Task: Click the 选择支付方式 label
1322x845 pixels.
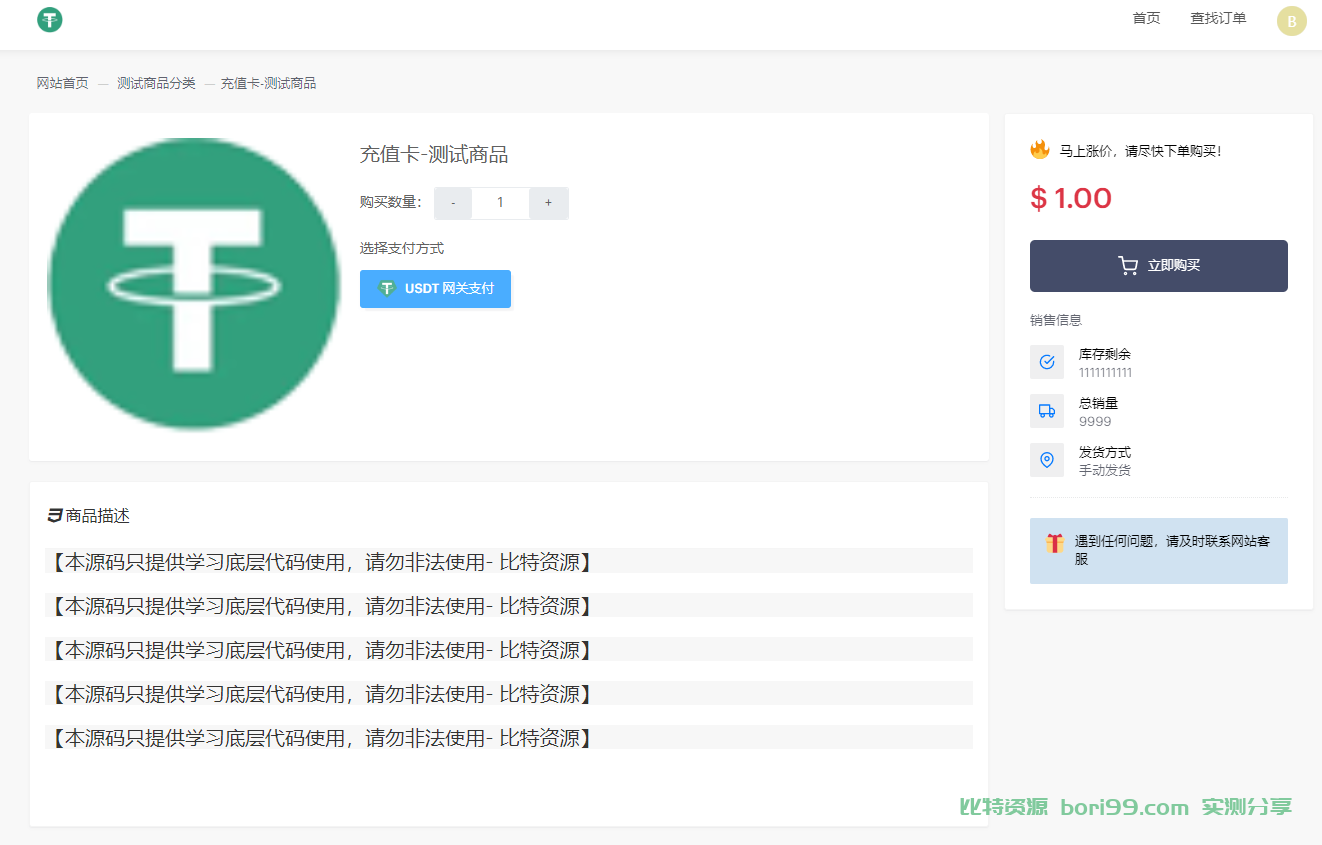Action: click(x=402, y=248)
